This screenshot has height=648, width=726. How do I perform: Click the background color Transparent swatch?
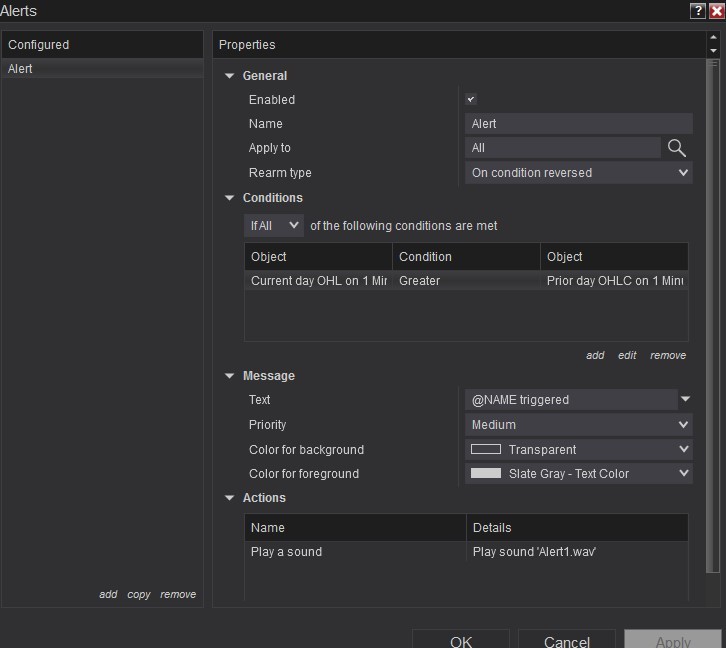(486, 450)
